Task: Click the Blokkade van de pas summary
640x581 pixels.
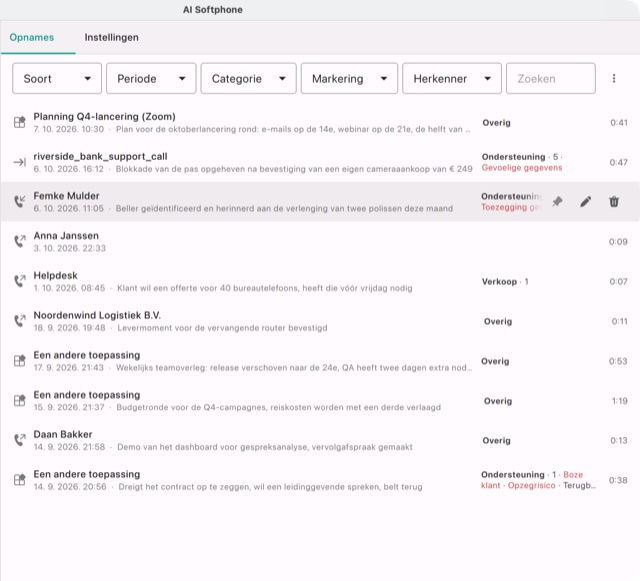Action: point(294,169)
